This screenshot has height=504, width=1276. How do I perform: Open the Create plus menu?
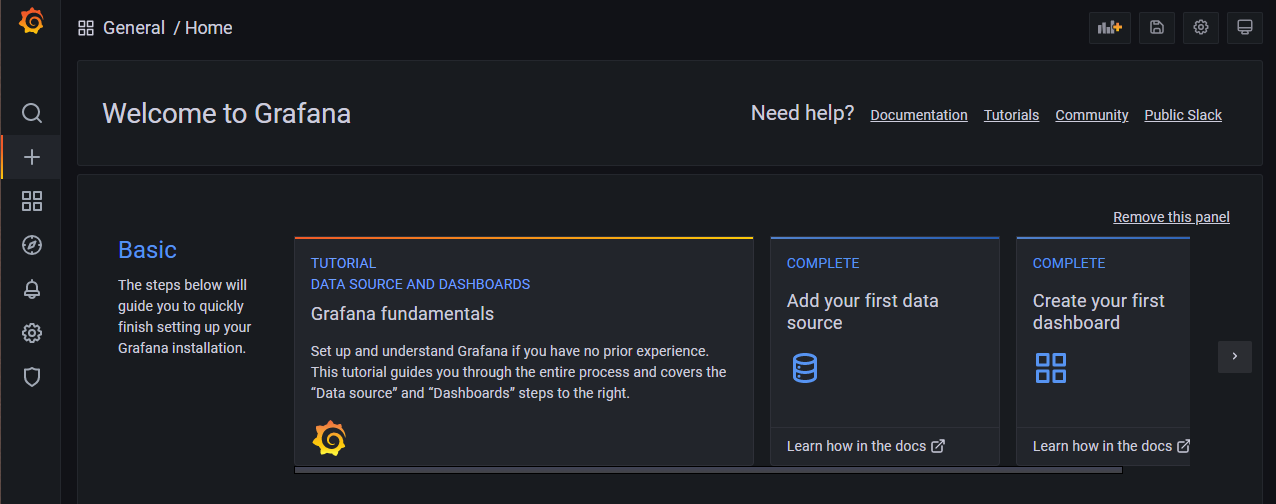(32, 157)
